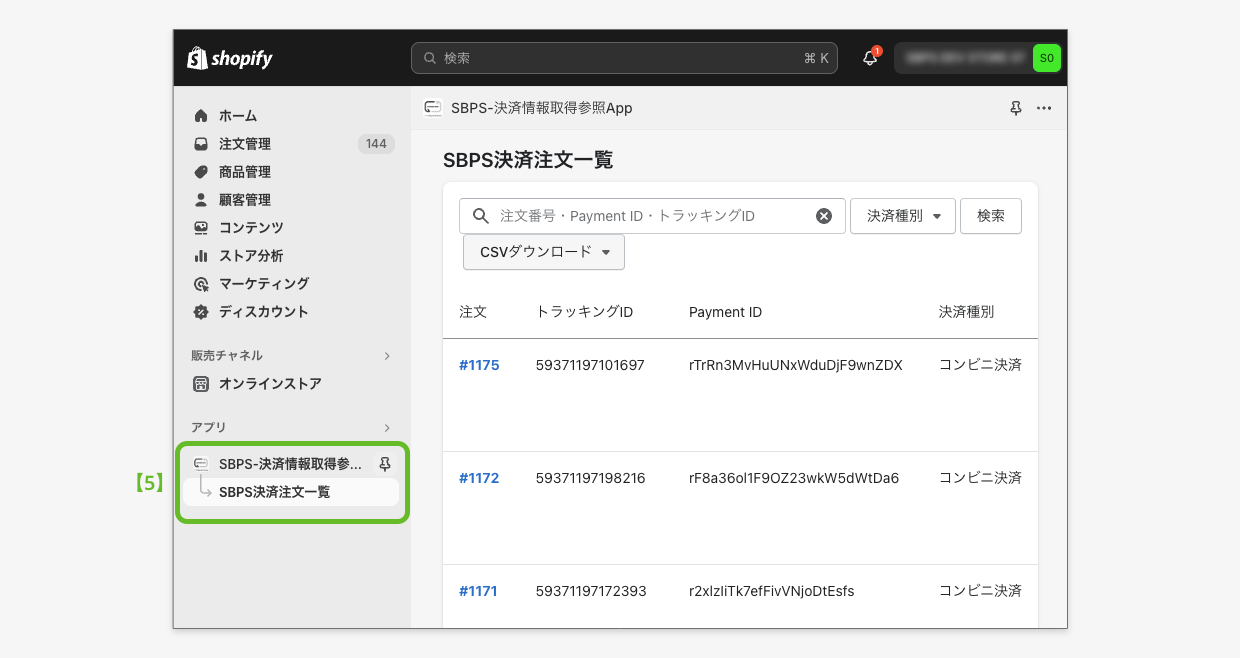
Task: Open the CSVダウンロード dropdown
Action: pyautogui.click(x=544, y=252)
